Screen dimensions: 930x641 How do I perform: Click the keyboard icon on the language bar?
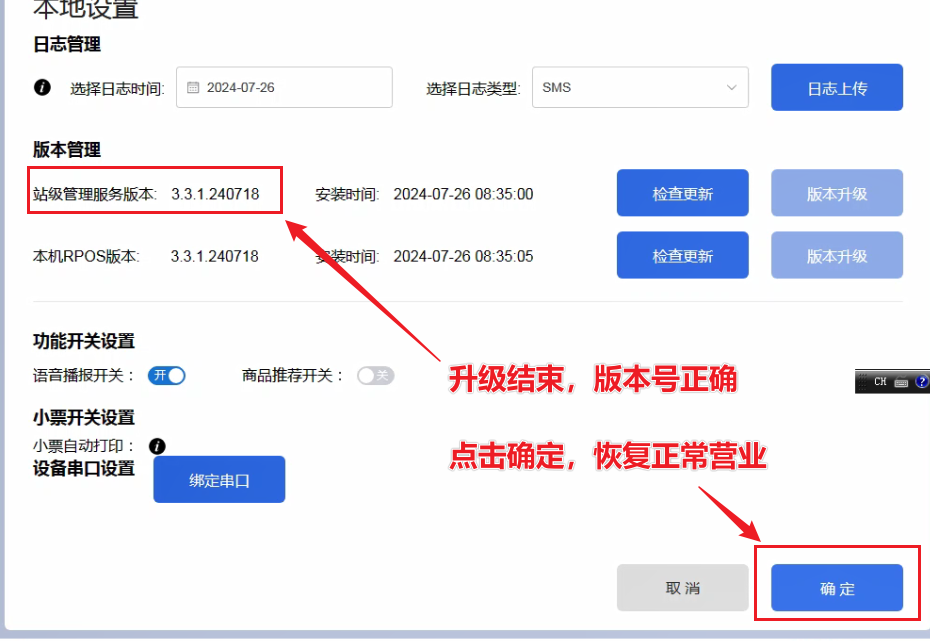tap(901, 382)
